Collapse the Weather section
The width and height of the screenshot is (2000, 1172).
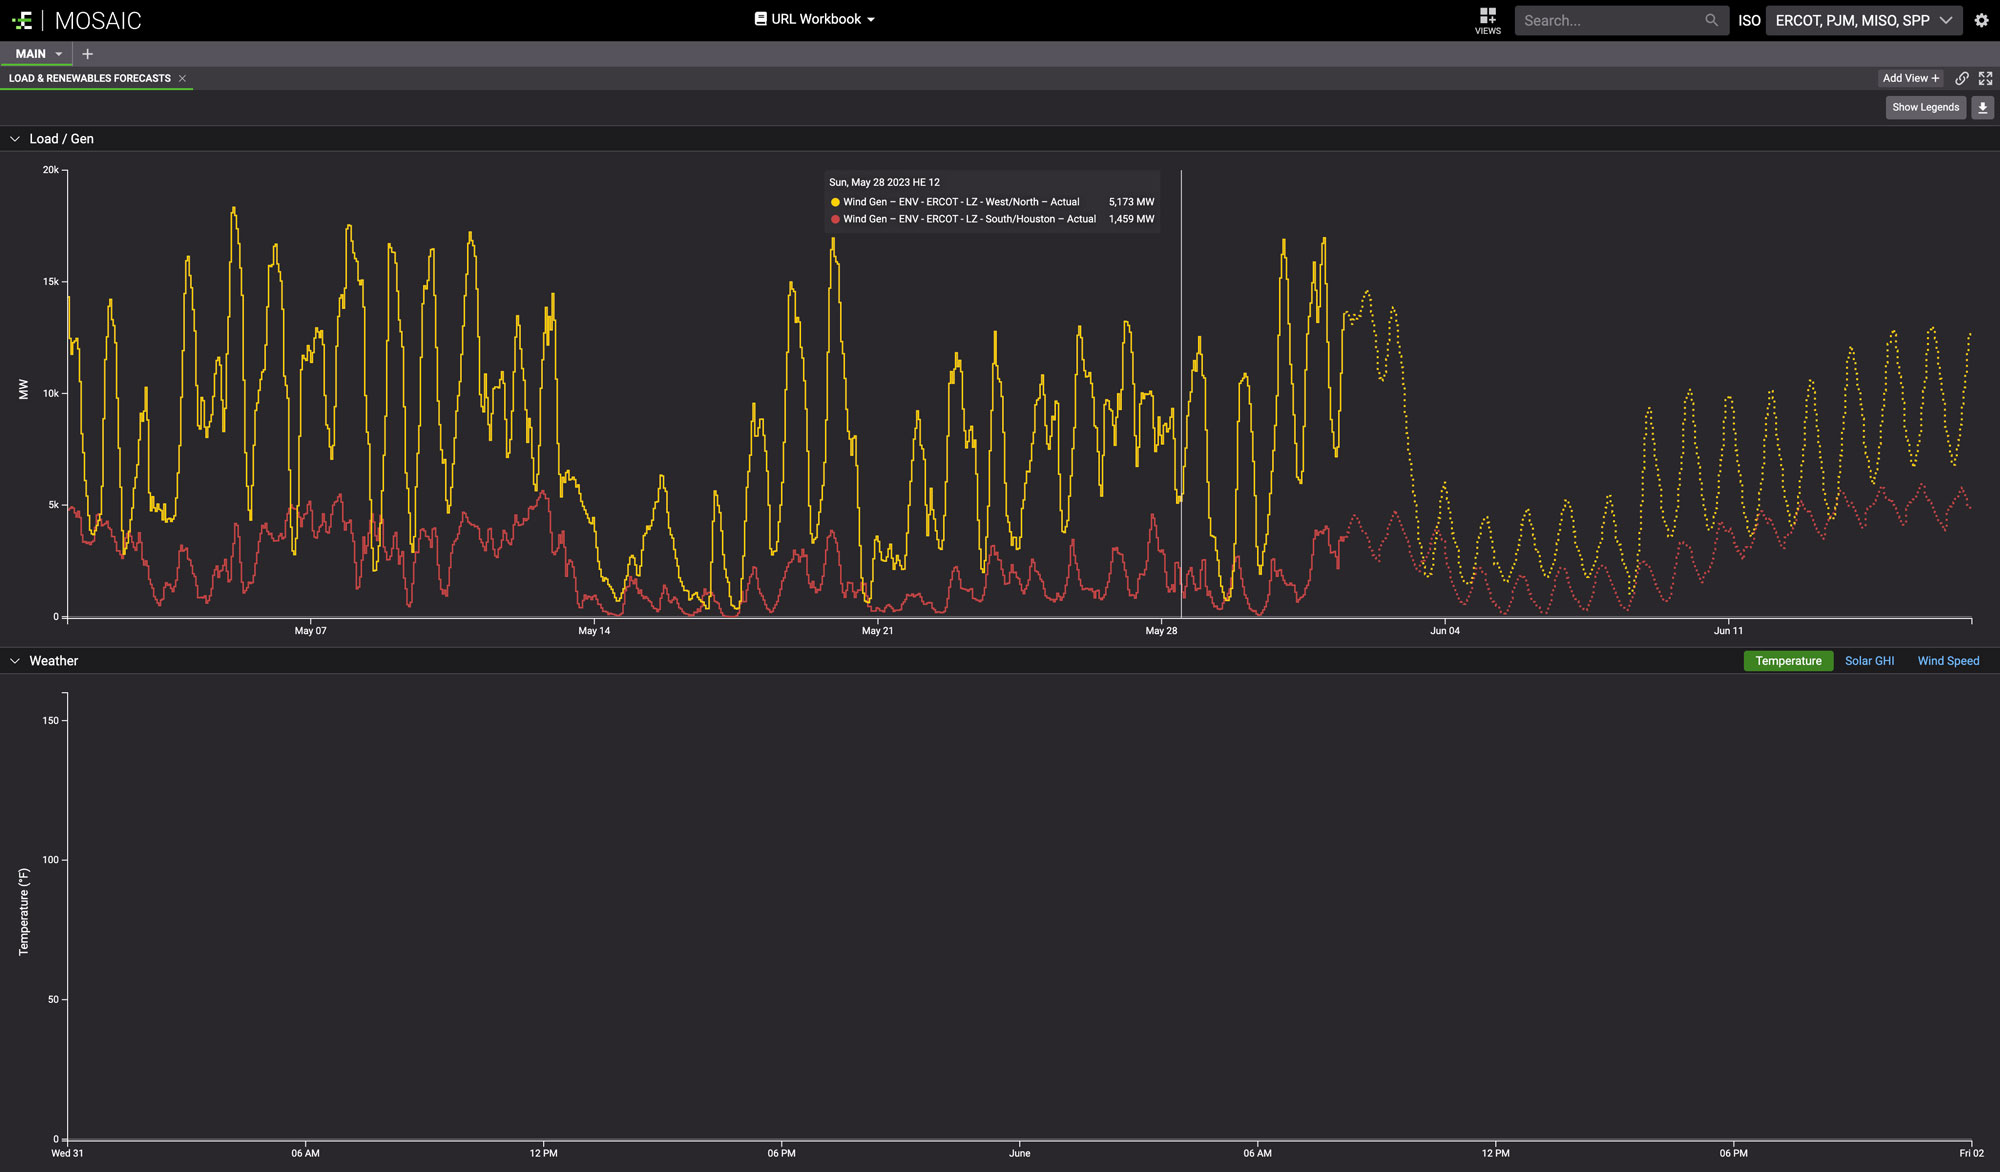click(15, 661)
